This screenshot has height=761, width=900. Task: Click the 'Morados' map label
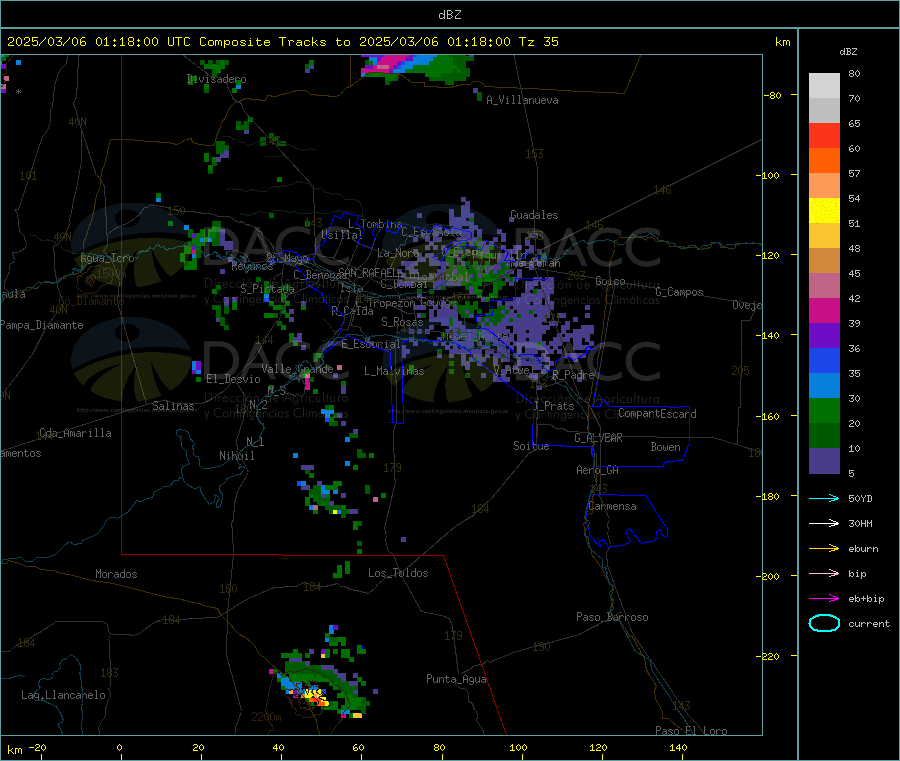click(x=117, y=574)
